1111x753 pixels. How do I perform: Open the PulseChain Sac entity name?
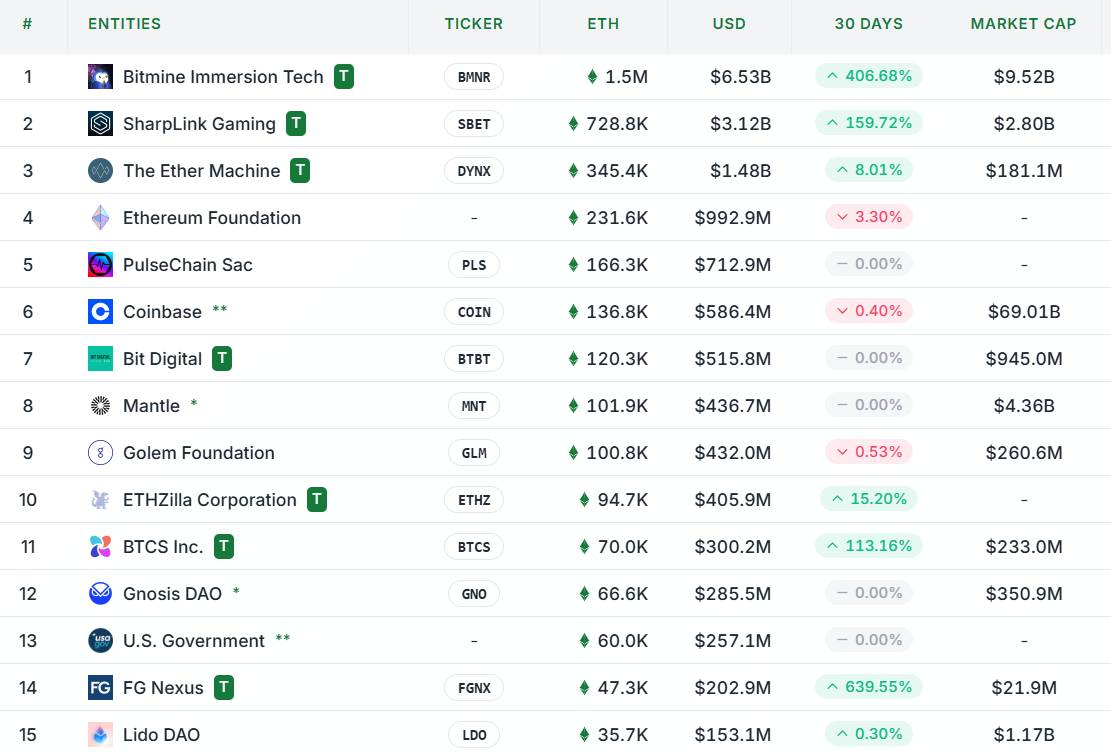[x=188, y=265]
